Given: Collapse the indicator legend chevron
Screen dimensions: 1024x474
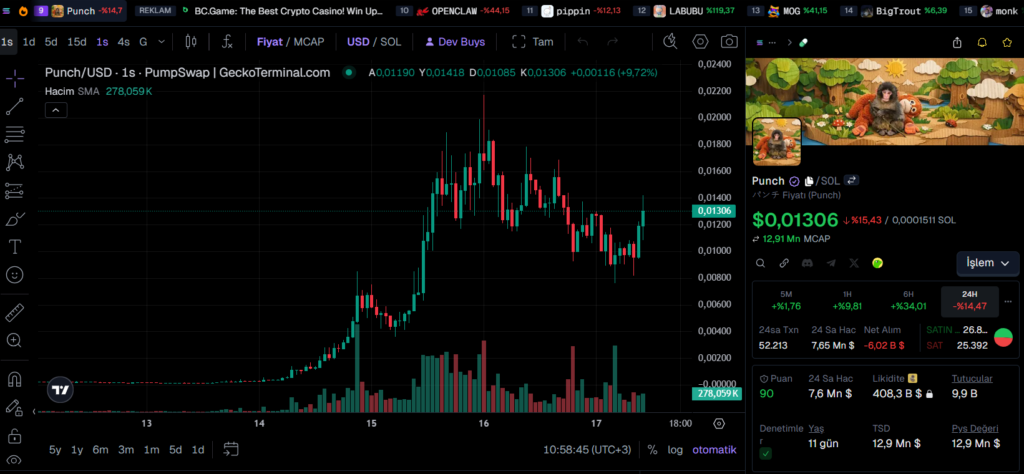Looking at the screenshot, I should (56, 109).
